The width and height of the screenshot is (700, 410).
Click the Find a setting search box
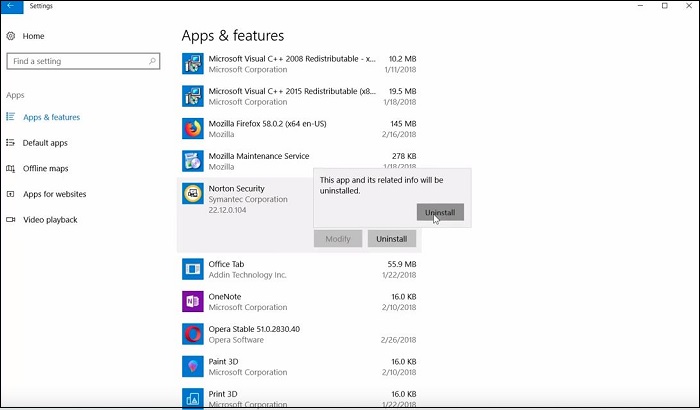80,61
